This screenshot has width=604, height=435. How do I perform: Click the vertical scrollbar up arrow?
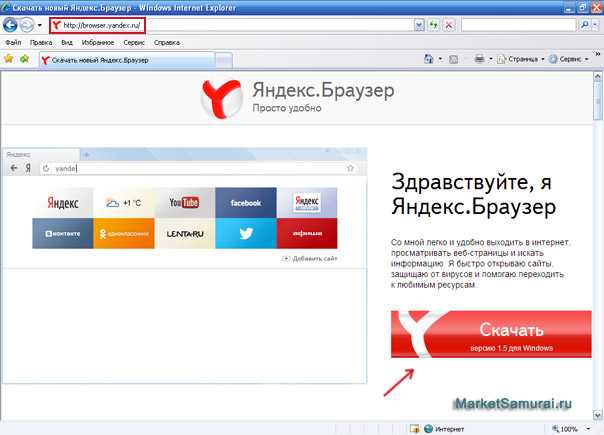click(x=597, y=77)
